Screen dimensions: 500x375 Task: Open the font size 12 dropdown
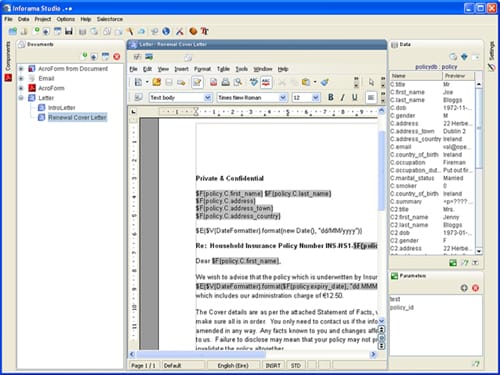pyautogui.click(x=315, y=97)
